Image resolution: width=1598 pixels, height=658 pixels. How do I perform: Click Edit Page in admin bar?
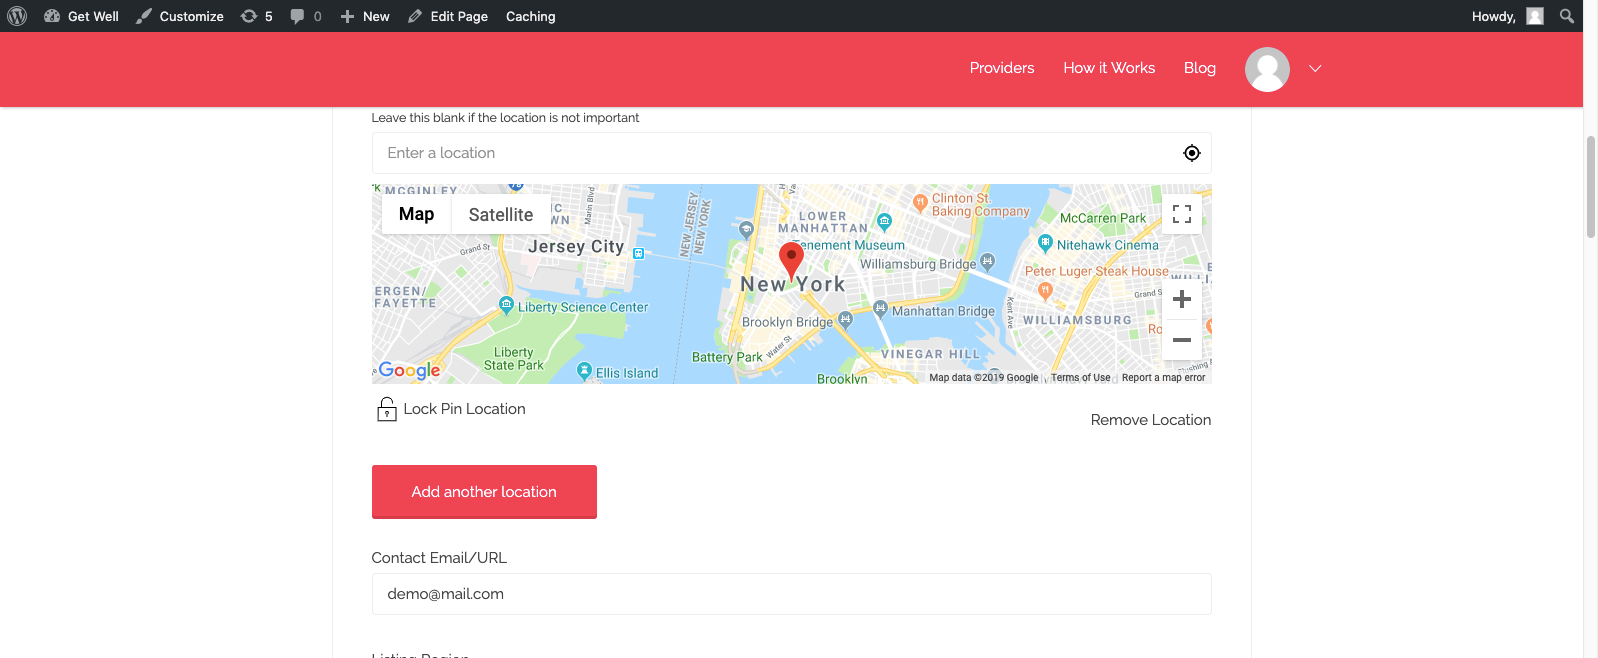pyautogui.click(x=448, y=16)
